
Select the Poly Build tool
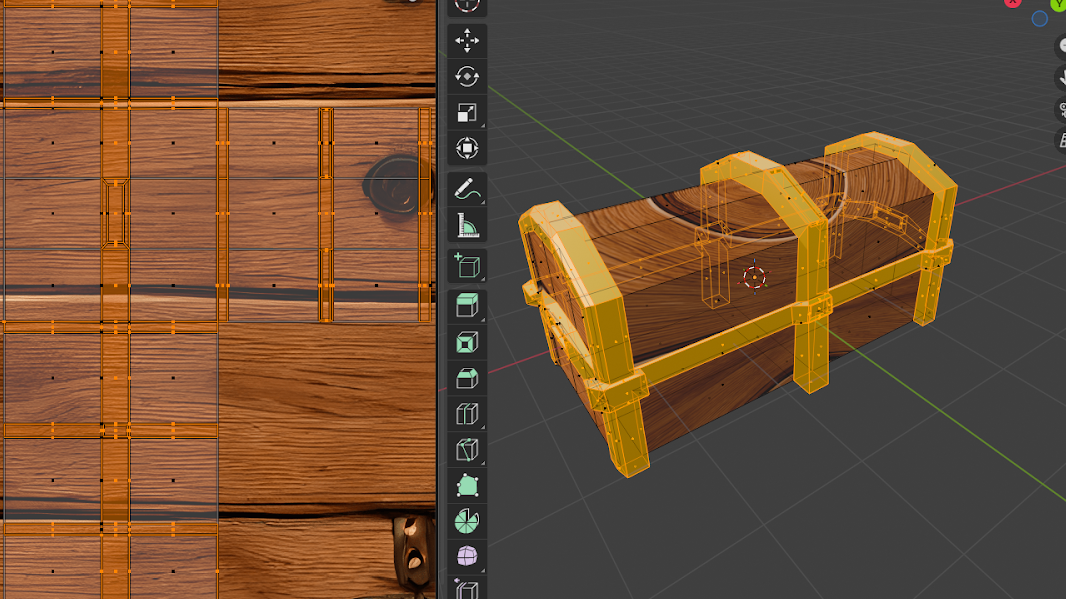tap(466, 487)
